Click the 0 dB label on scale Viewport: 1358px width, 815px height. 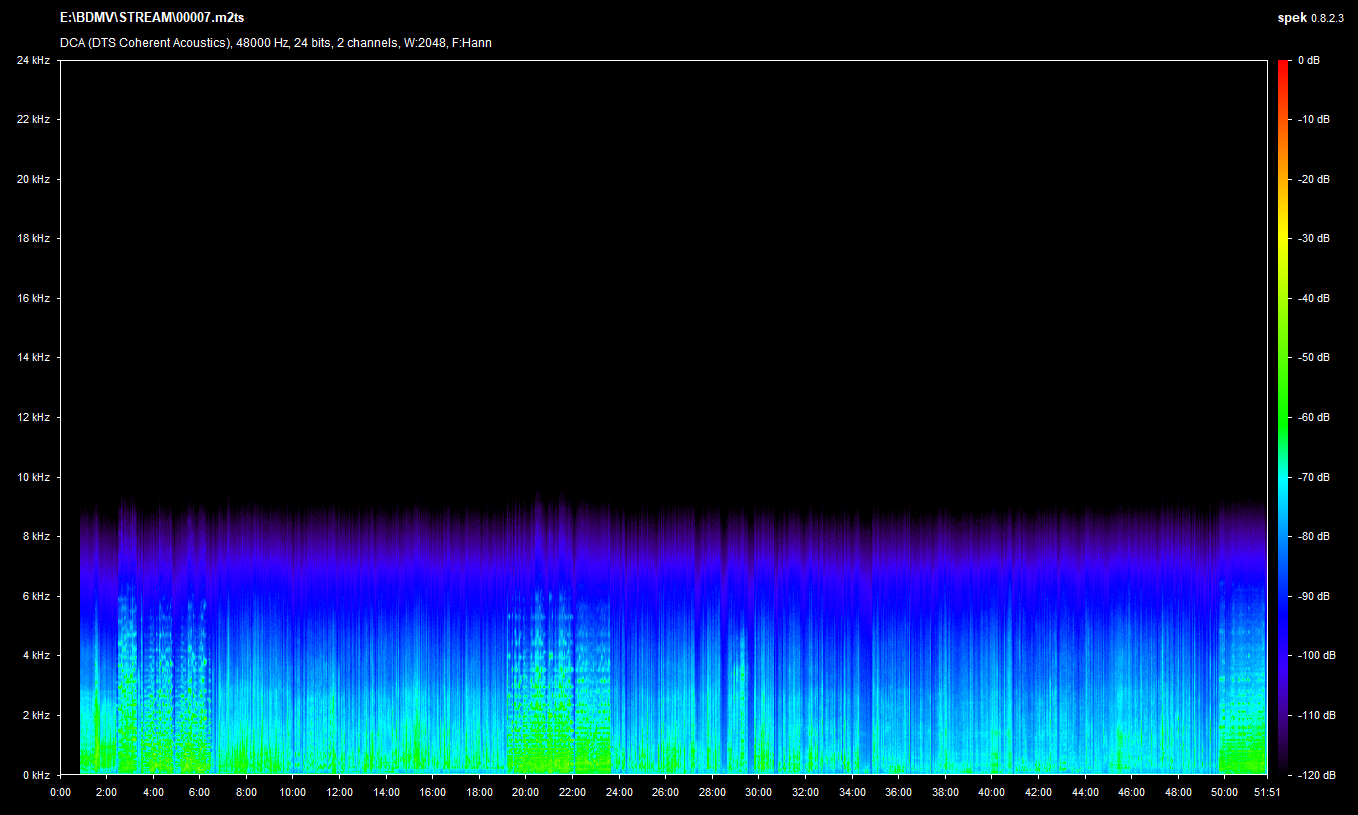point(1308,61)
